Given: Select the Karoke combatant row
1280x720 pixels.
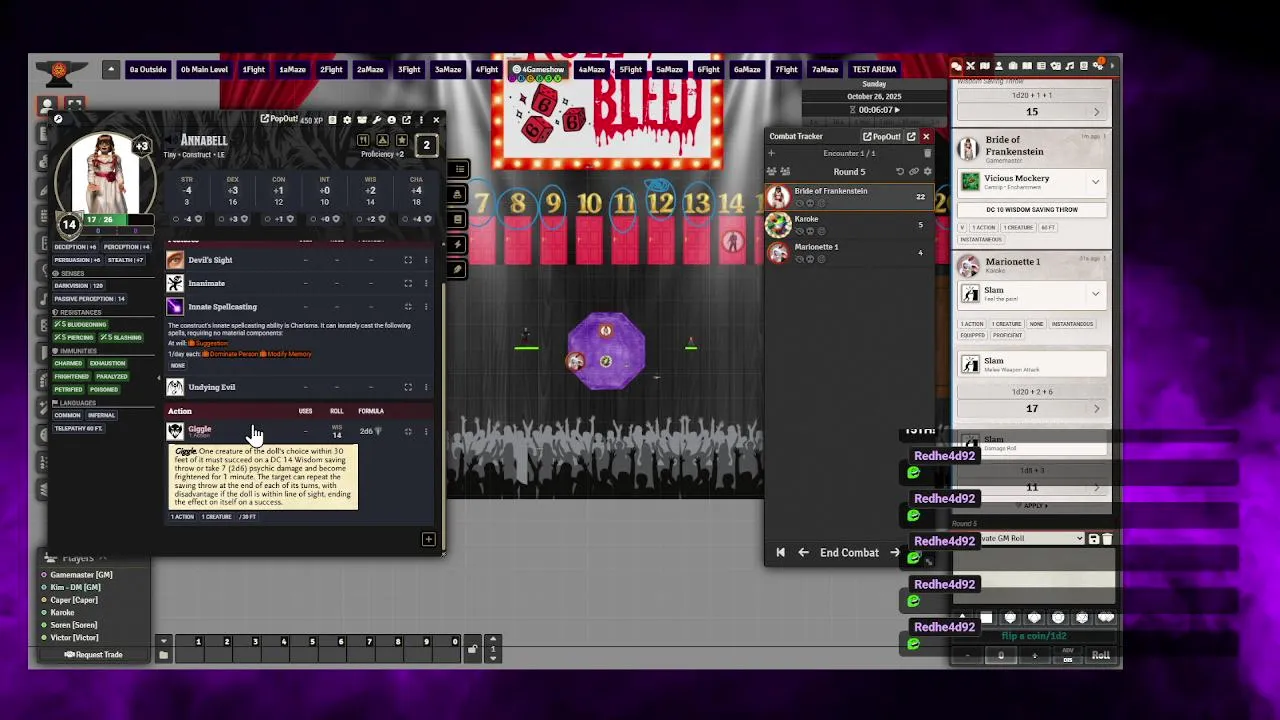Looking at the screenshot, I should click(849, 225).
